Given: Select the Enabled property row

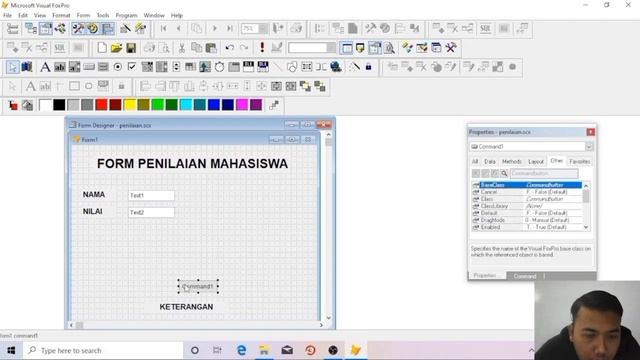Looking at the screenshot, I should (527, 227).
